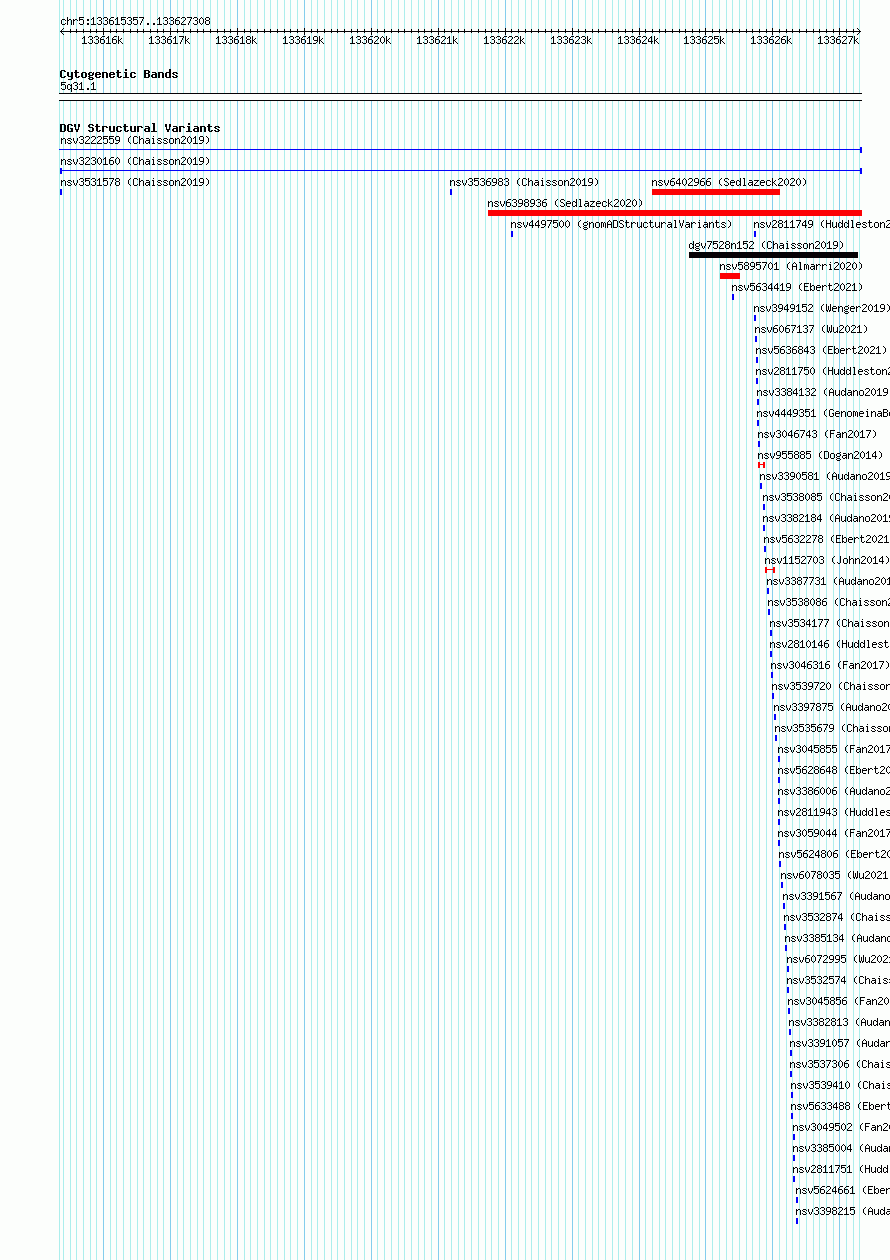Select nsv5628648 Ebert label
The width and height of the screenshot is (890, 1260).
[833, 770]
